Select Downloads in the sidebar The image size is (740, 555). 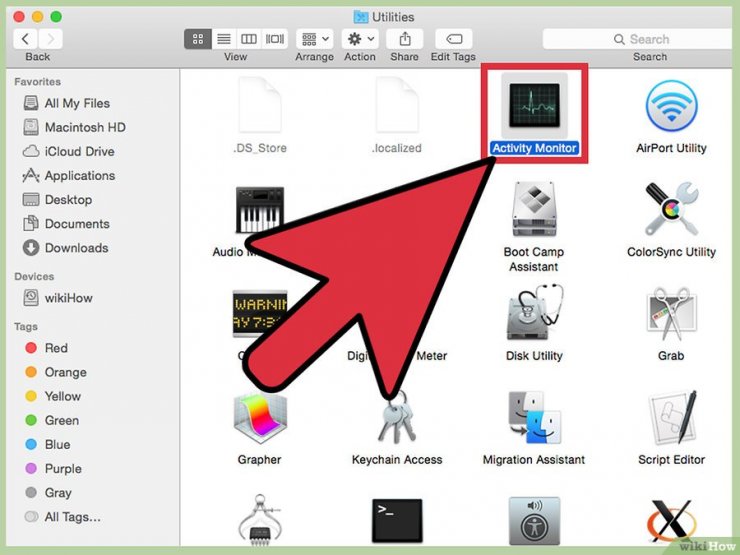[x=76, y=248]
